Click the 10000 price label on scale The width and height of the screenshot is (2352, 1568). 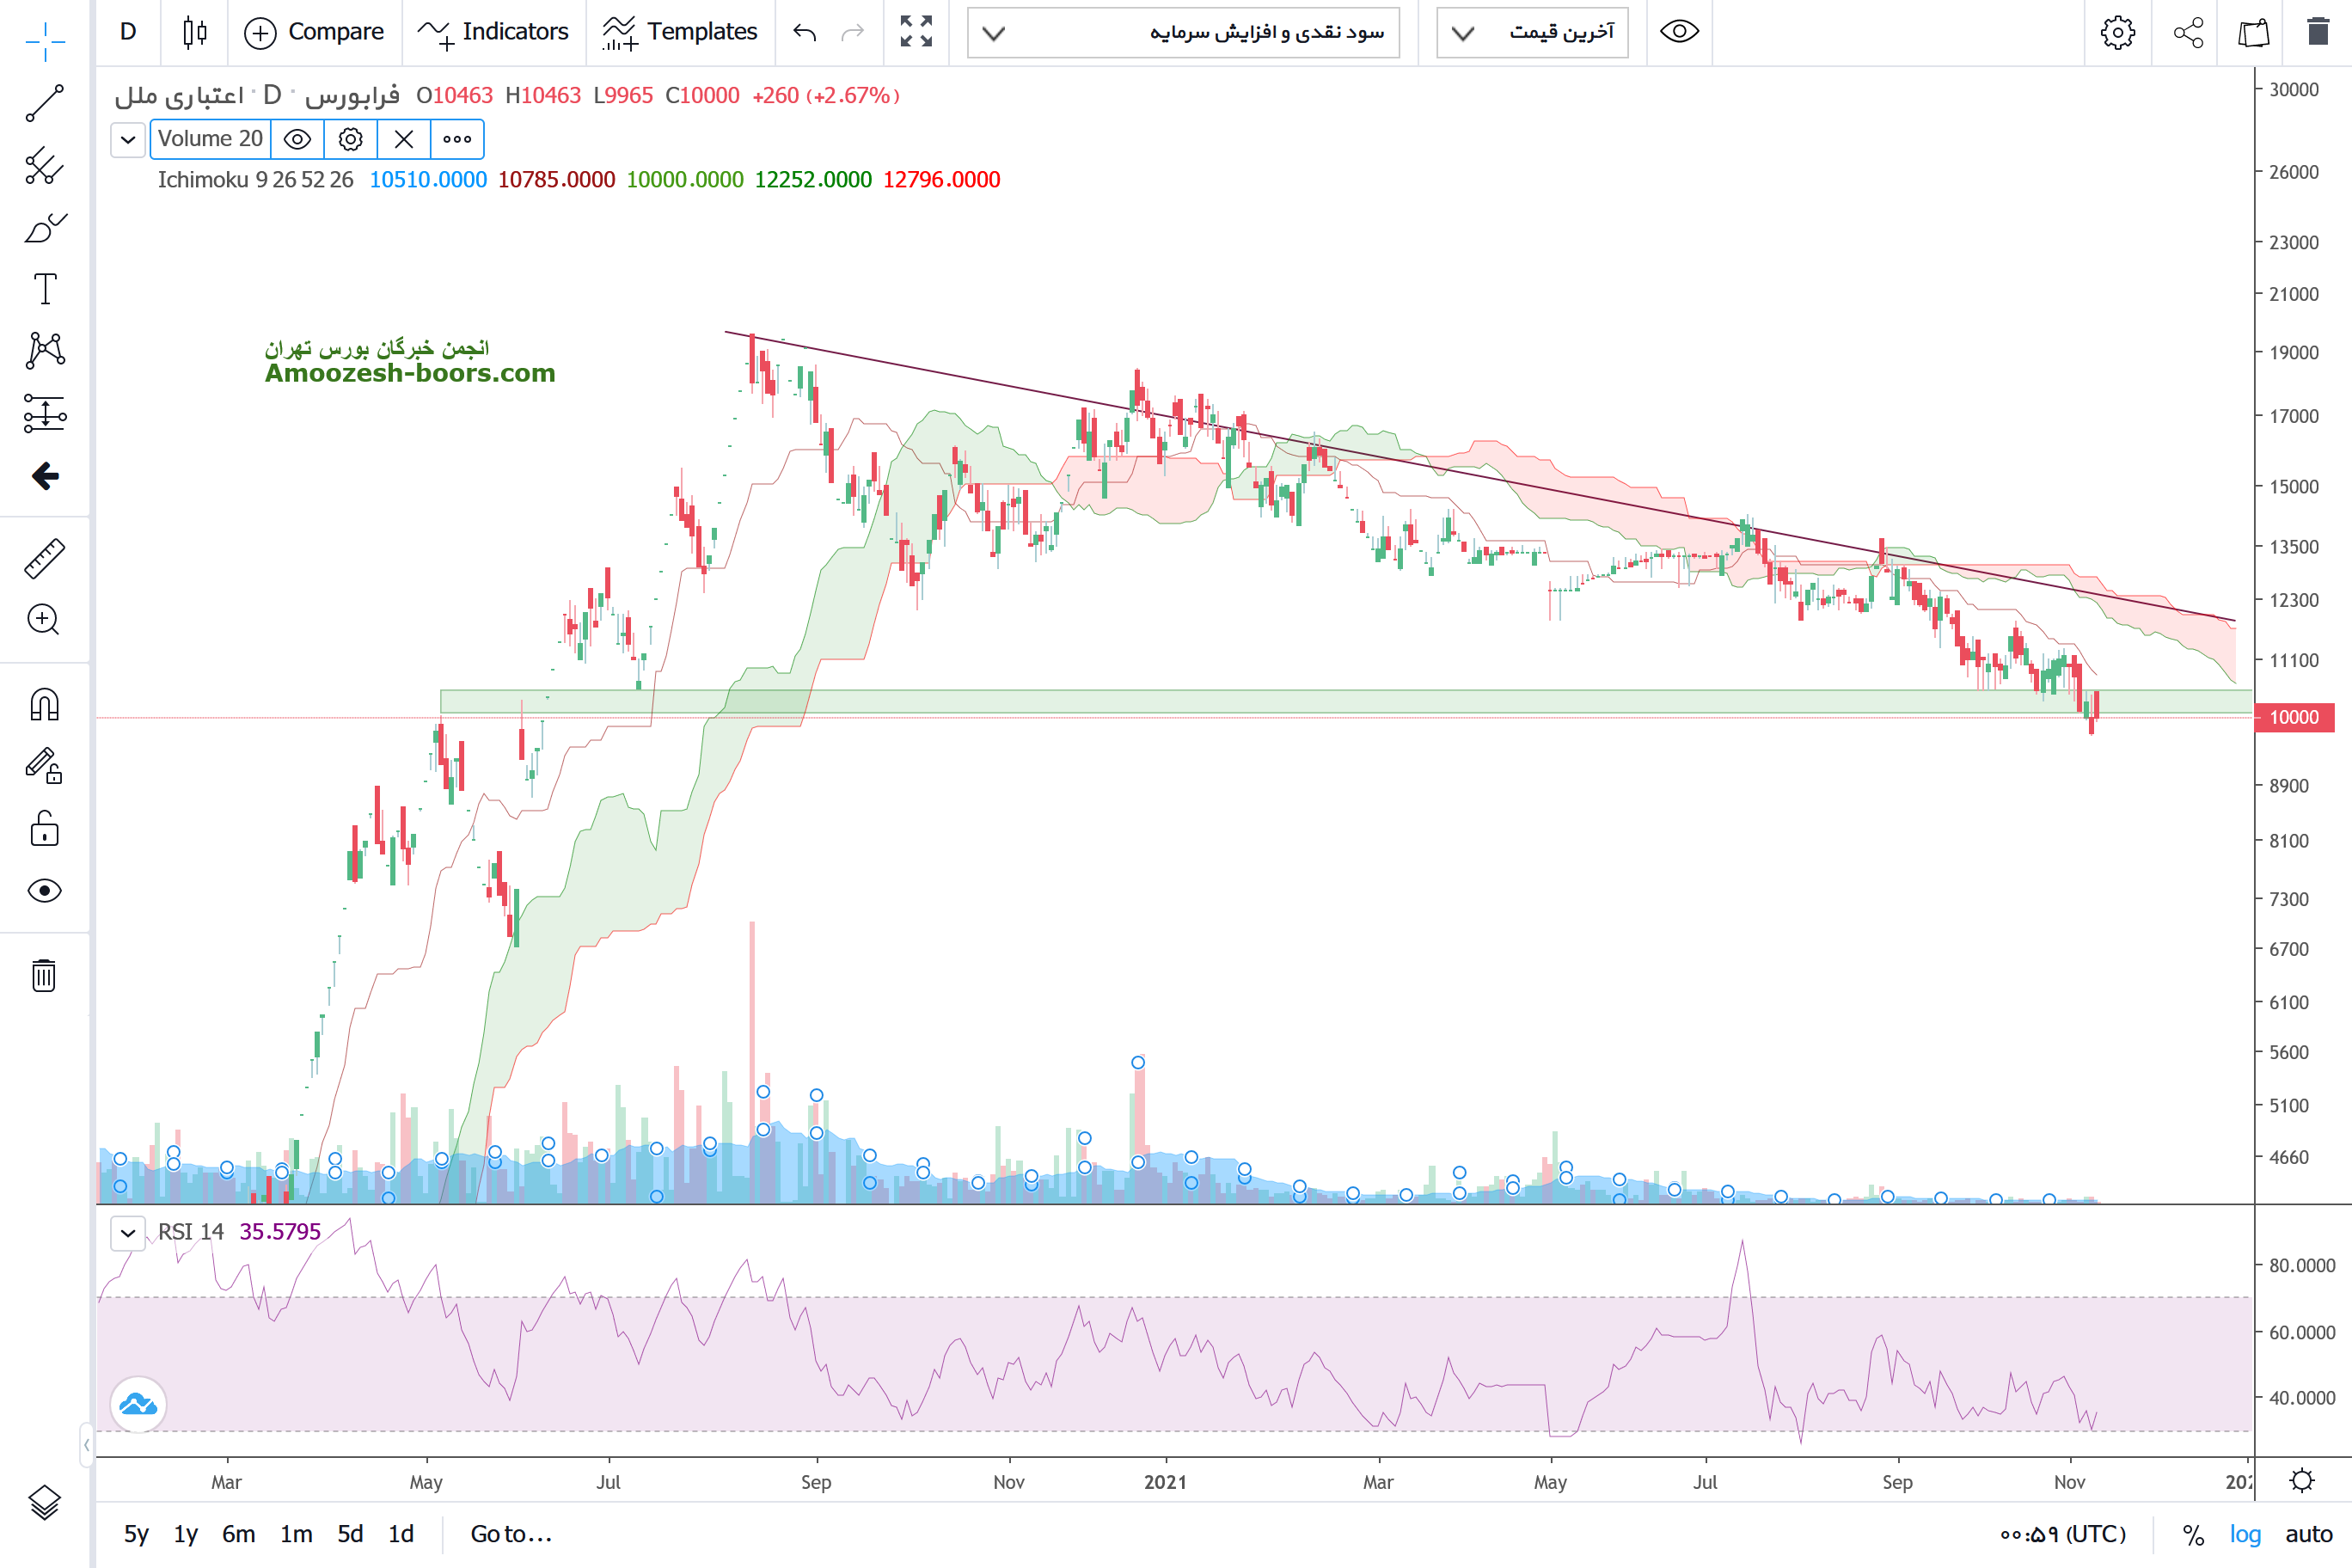coord(2293,717)
